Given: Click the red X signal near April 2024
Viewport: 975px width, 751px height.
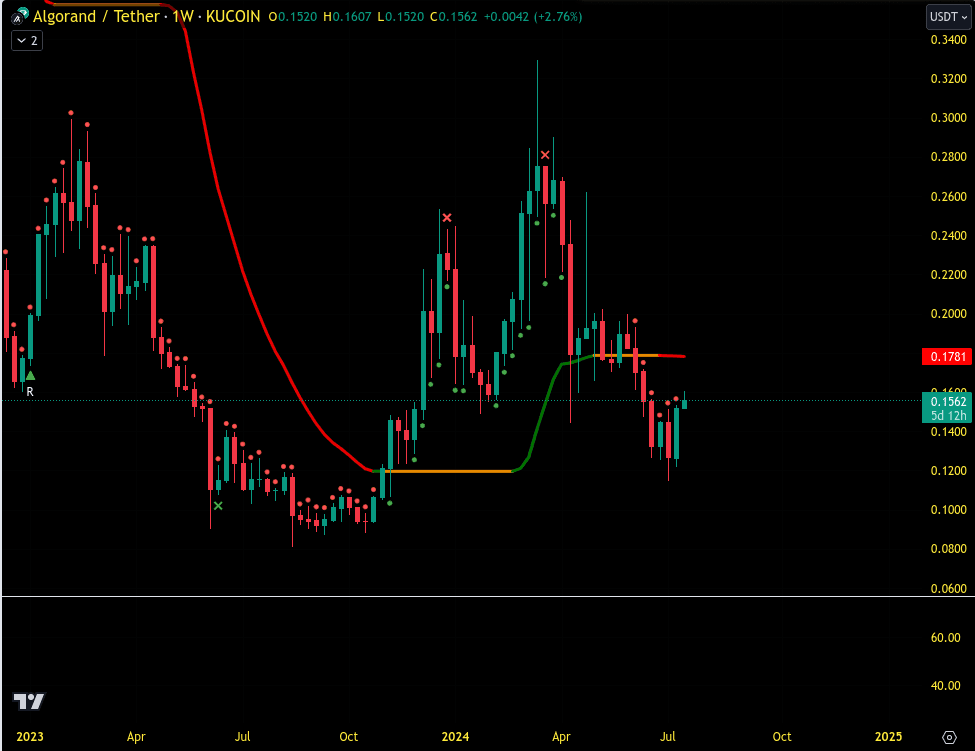Looking at the screenshot, I should pyautogui.click(x=545, y=155).
